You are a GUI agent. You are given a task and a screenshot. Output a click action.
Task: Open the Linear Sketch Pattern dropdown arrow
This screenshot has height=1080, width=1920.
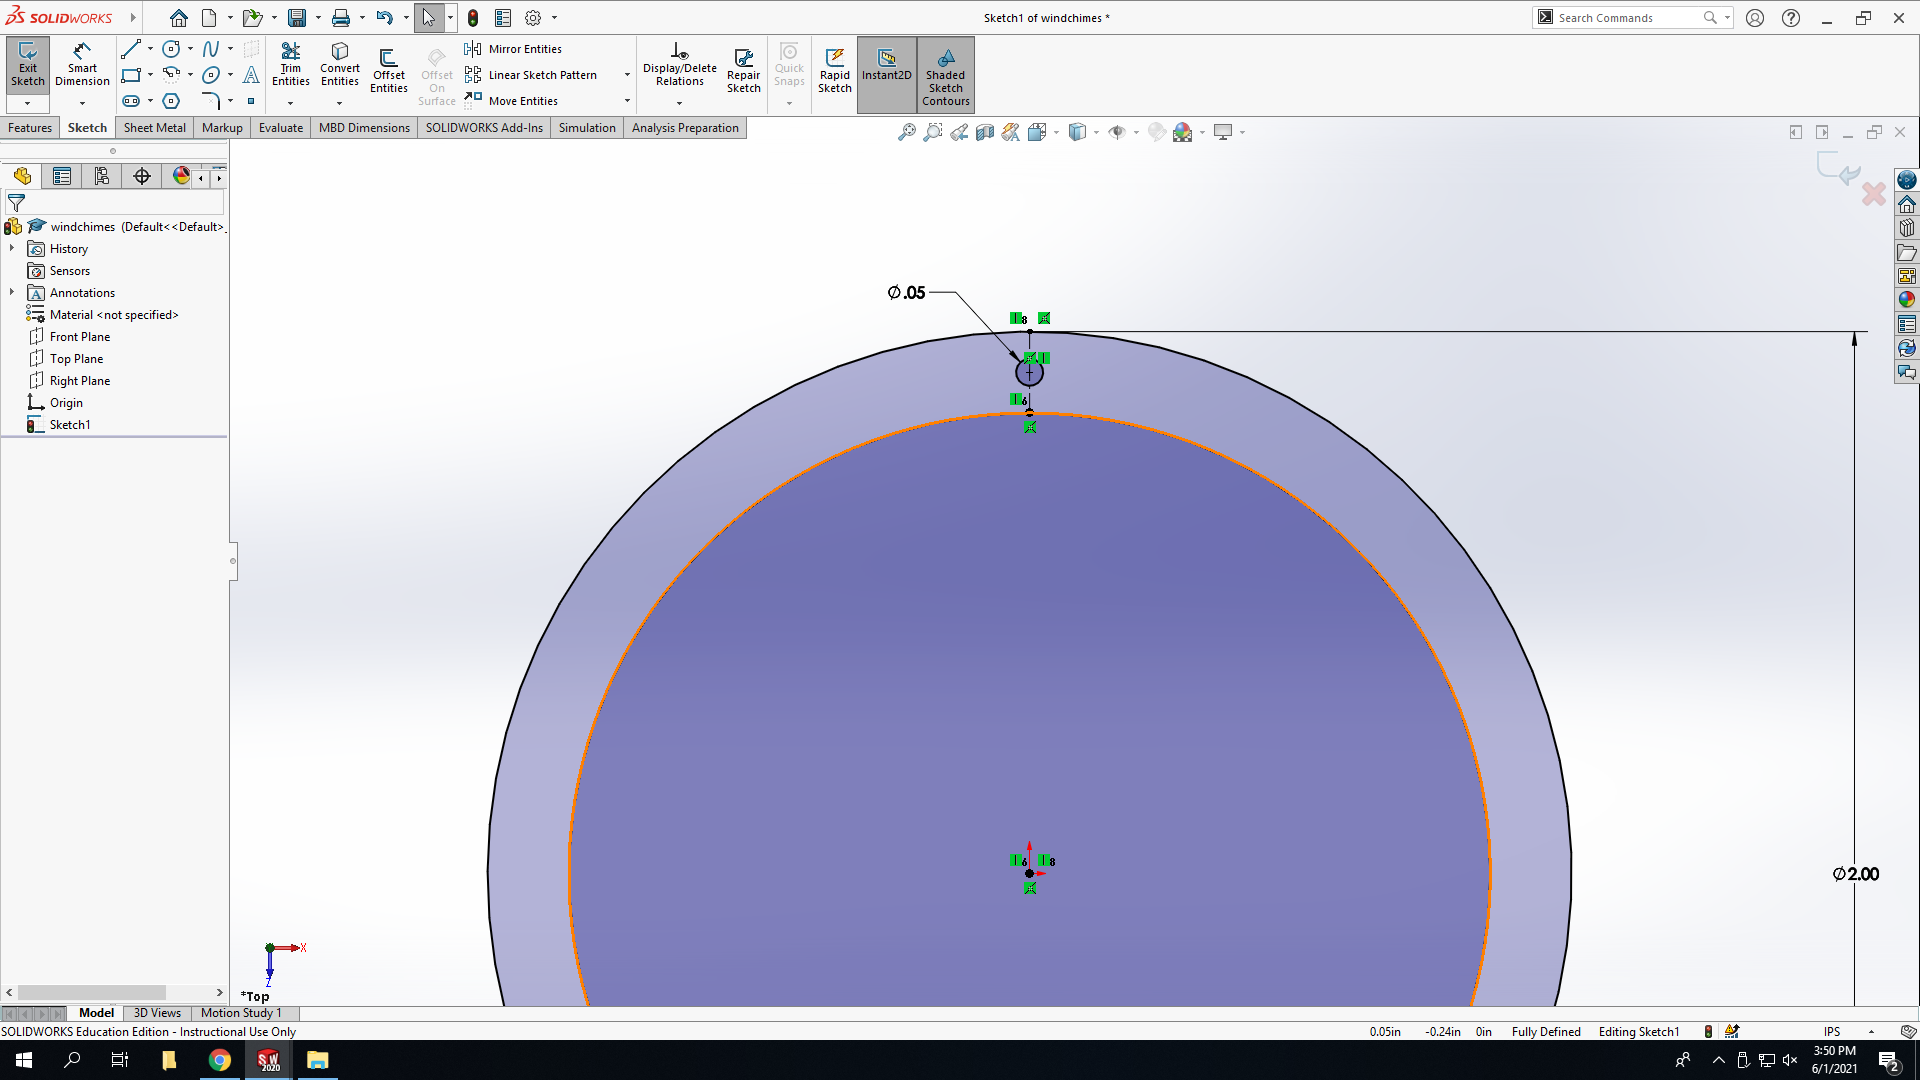tap(627, 75)
